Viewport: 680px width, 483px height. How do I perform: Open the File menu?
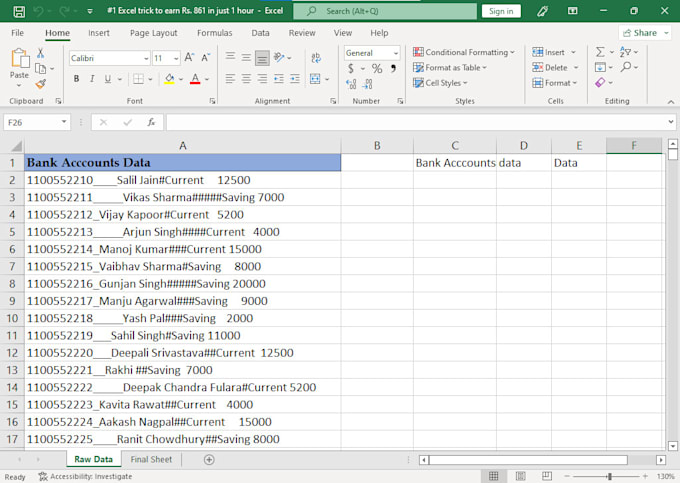point(17,33)
